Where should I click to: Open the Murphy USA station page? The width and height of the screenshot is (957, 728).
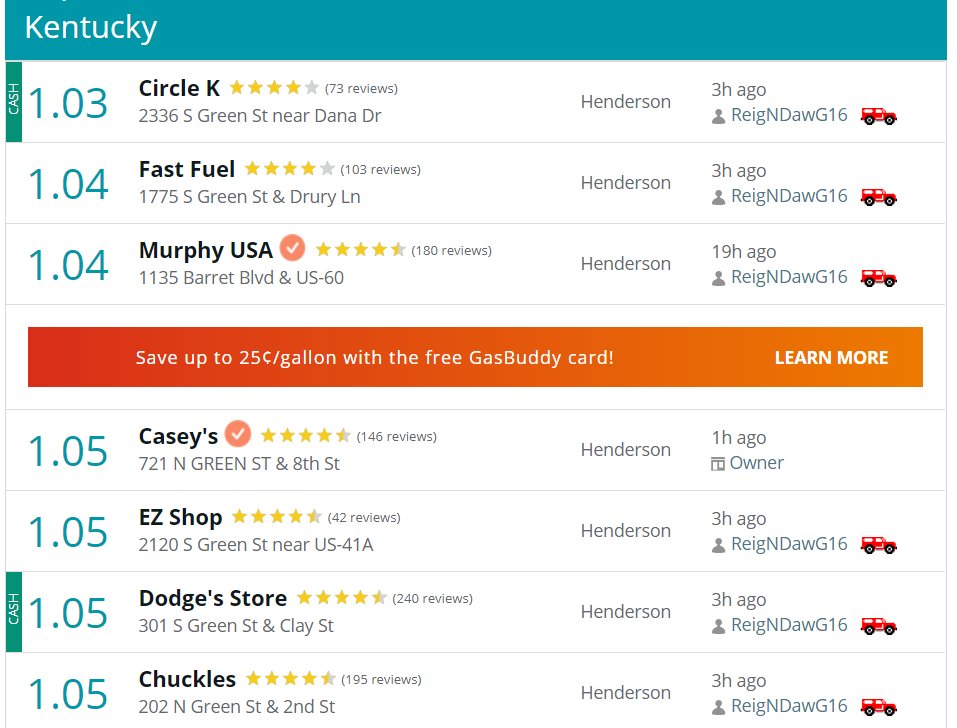tap(206, 250)
